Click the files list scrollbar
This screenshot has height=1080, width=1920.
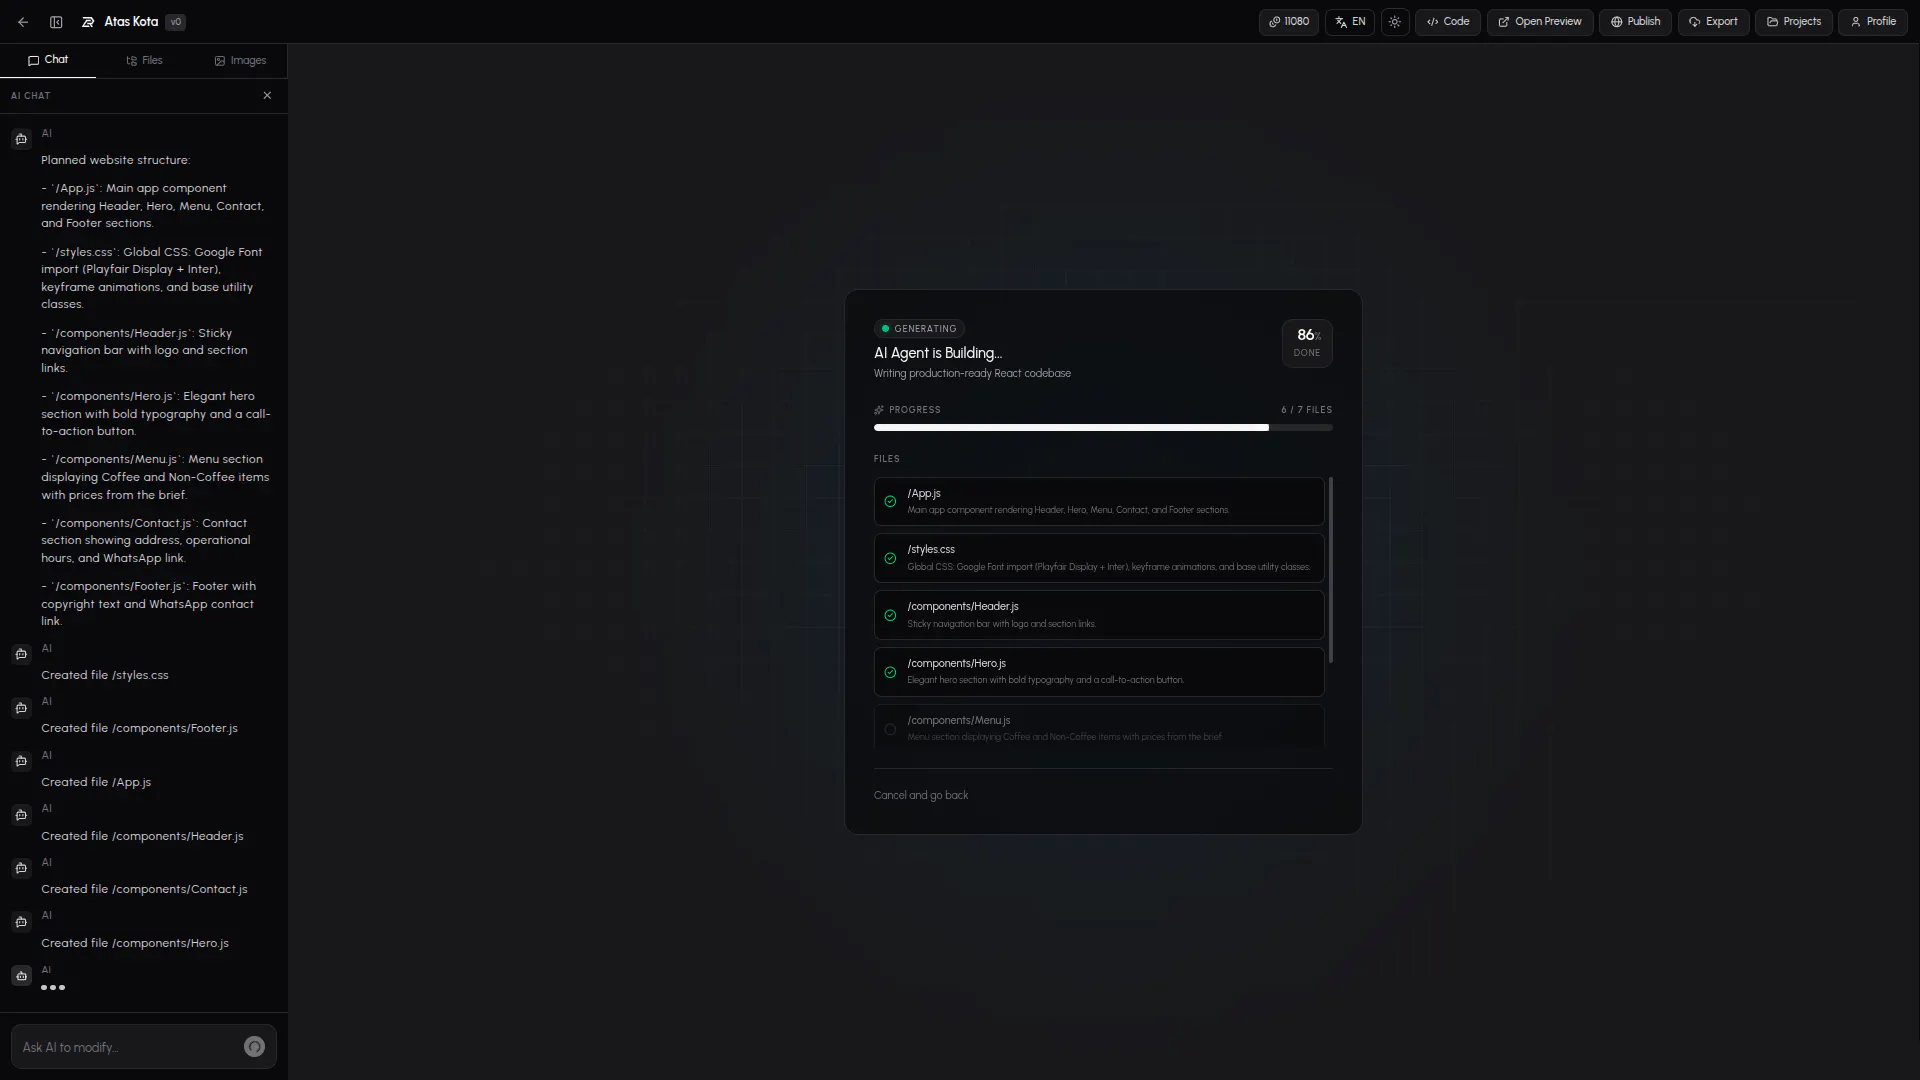coord(1330,570)
